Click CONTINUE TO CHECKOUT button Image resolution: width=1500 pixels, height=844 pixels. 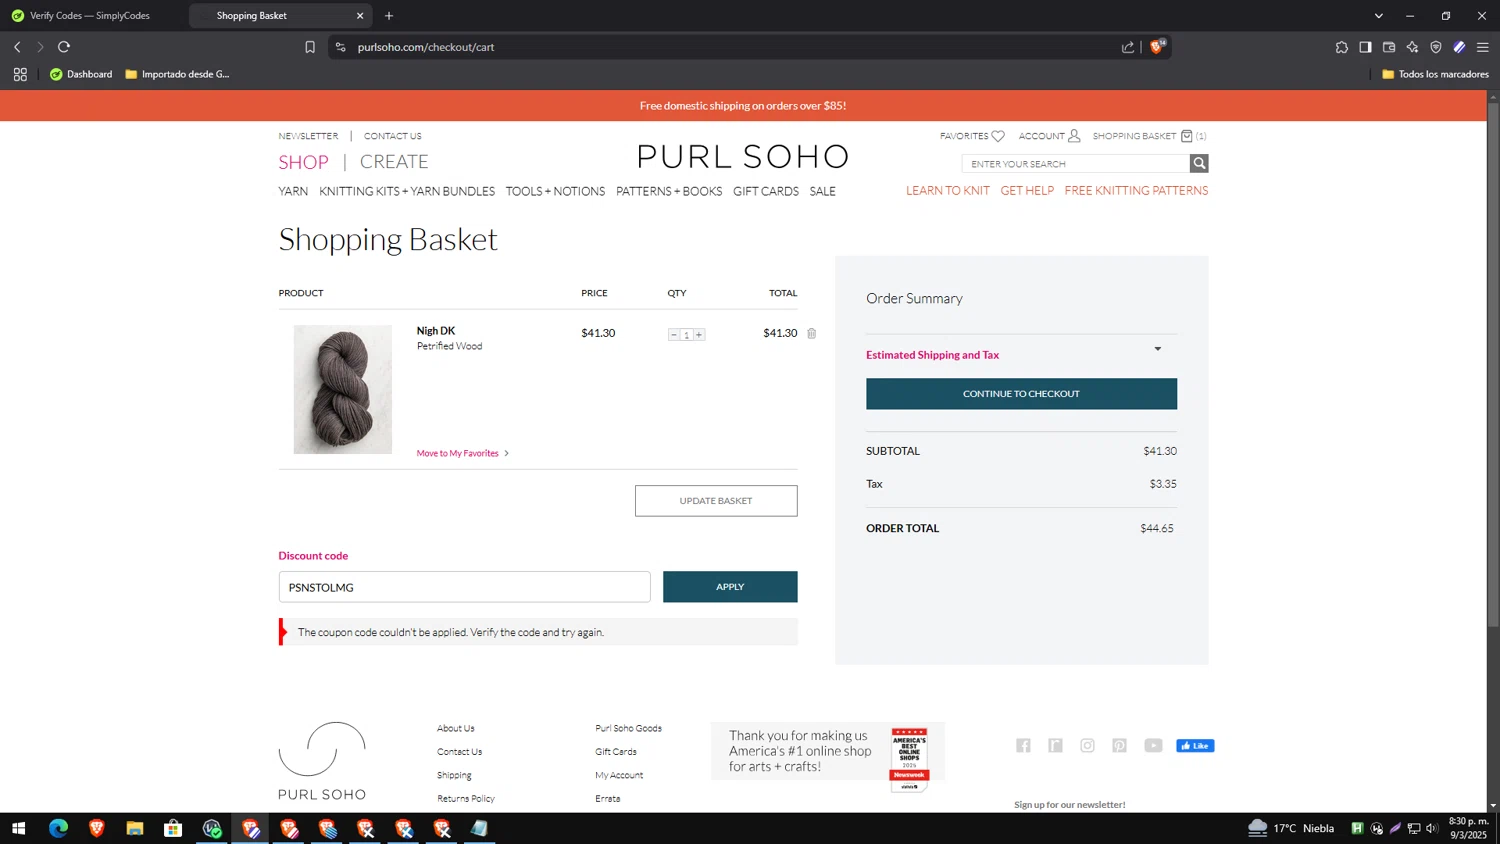click(x=1021, y=394)
